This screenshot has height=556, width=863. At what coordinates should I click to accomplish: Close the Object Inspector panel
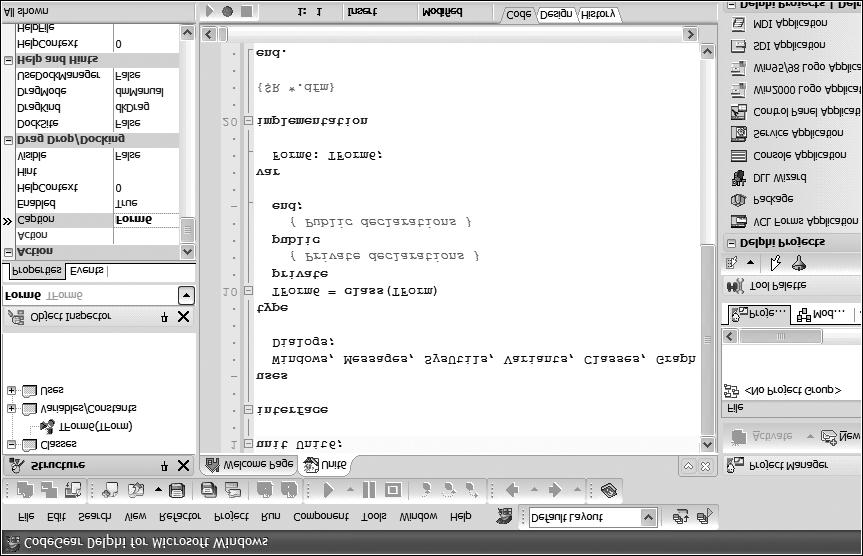coord(184,317)
